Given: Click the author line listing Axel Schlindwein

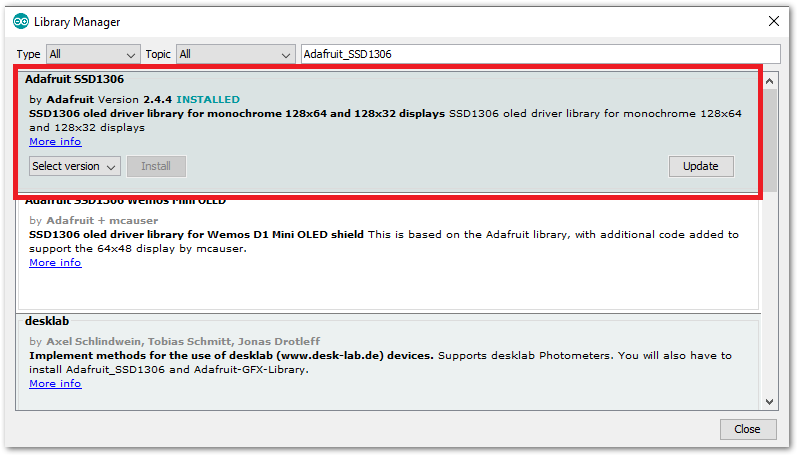Looking at the screenshot, I should [175, 342].
